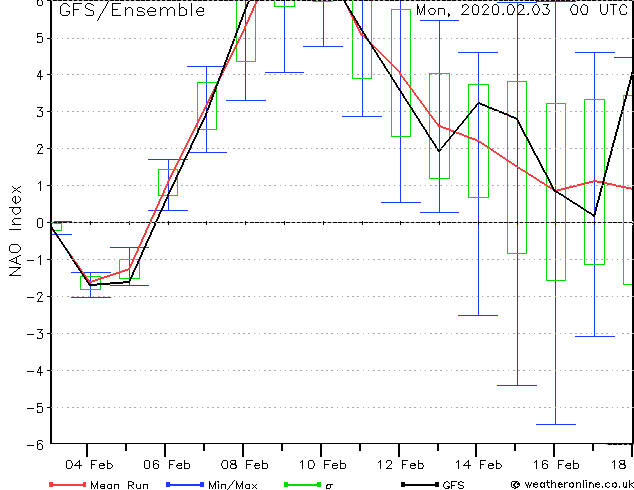The image size is (634, 490).
Task: Click the blue minimum cap at 15 Feb
Action: coord(517,385)
